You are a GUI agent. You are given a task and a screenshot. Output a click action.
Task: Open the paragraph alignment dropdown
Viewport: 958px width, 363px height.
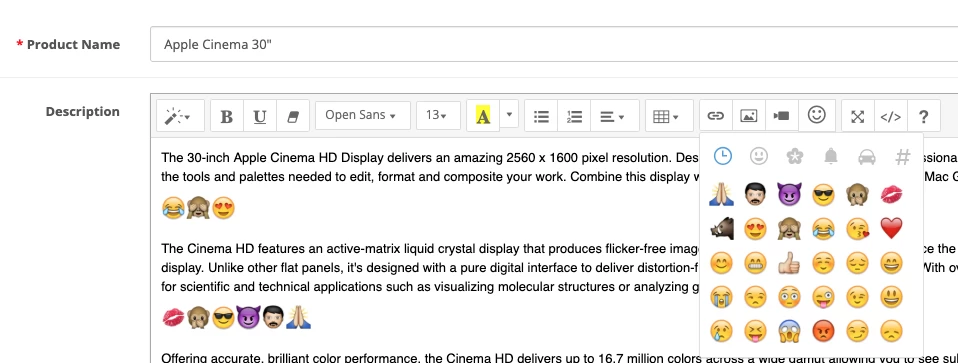click(x=615, y=116)
